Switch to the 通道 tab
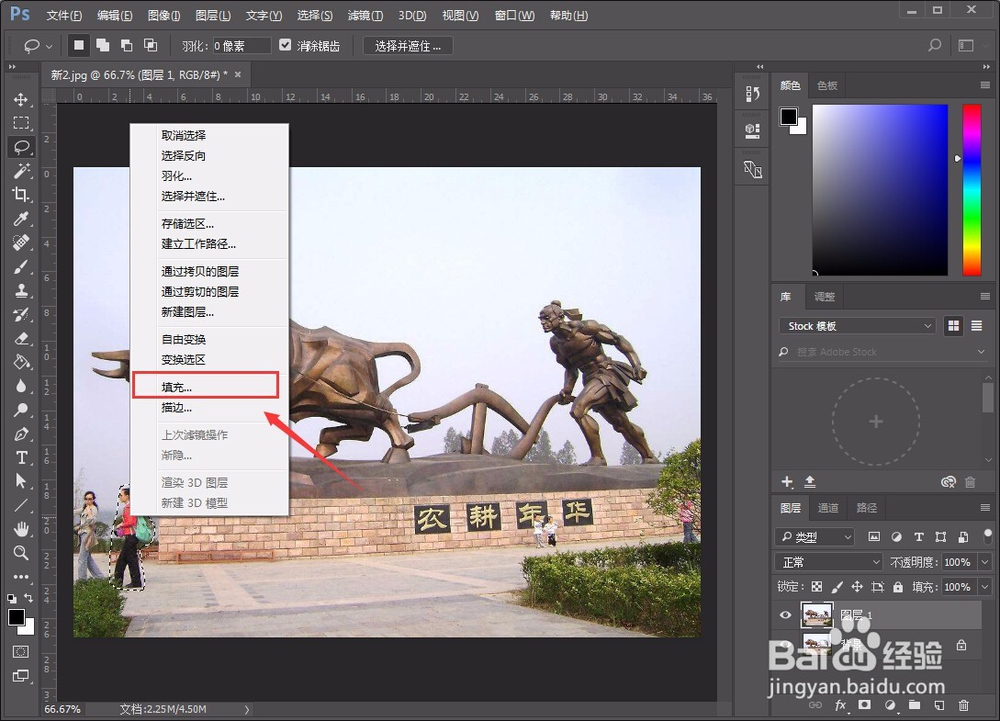Screen dimensions: 1000x721 point(828,507)
